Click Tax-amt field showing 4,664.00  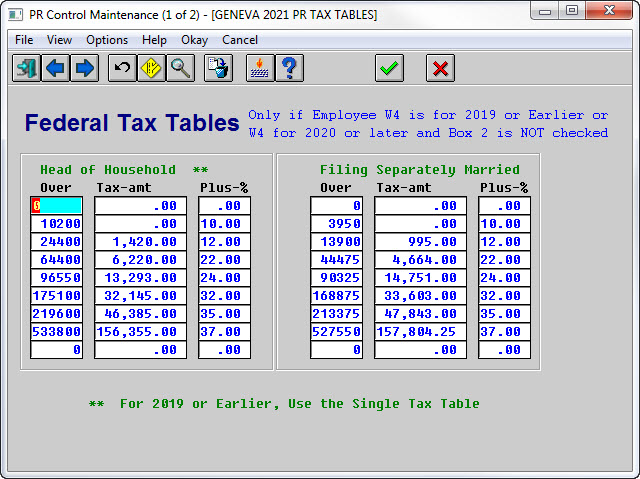[420, 259]
